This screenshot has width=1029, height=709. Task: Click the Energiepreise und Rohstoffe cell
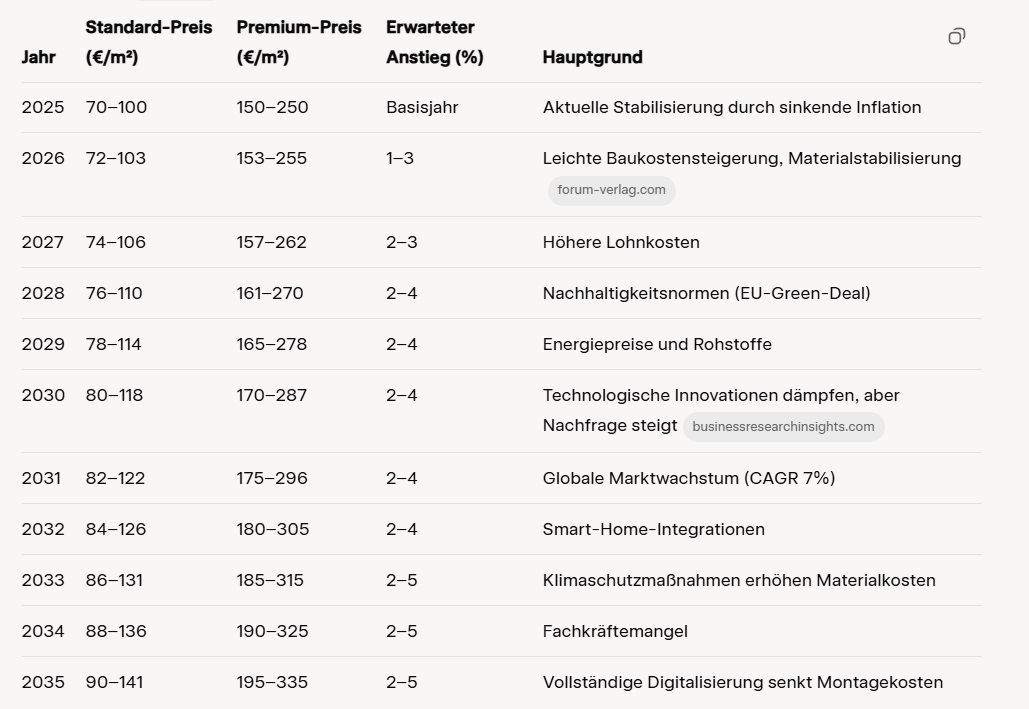click(657, 345)
